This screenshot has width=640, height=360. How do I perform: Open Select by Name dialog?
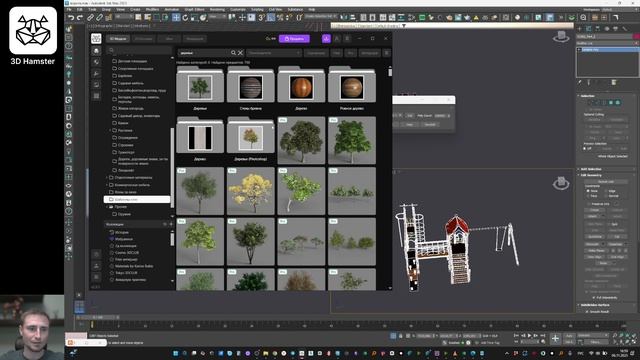coord(147,17)
